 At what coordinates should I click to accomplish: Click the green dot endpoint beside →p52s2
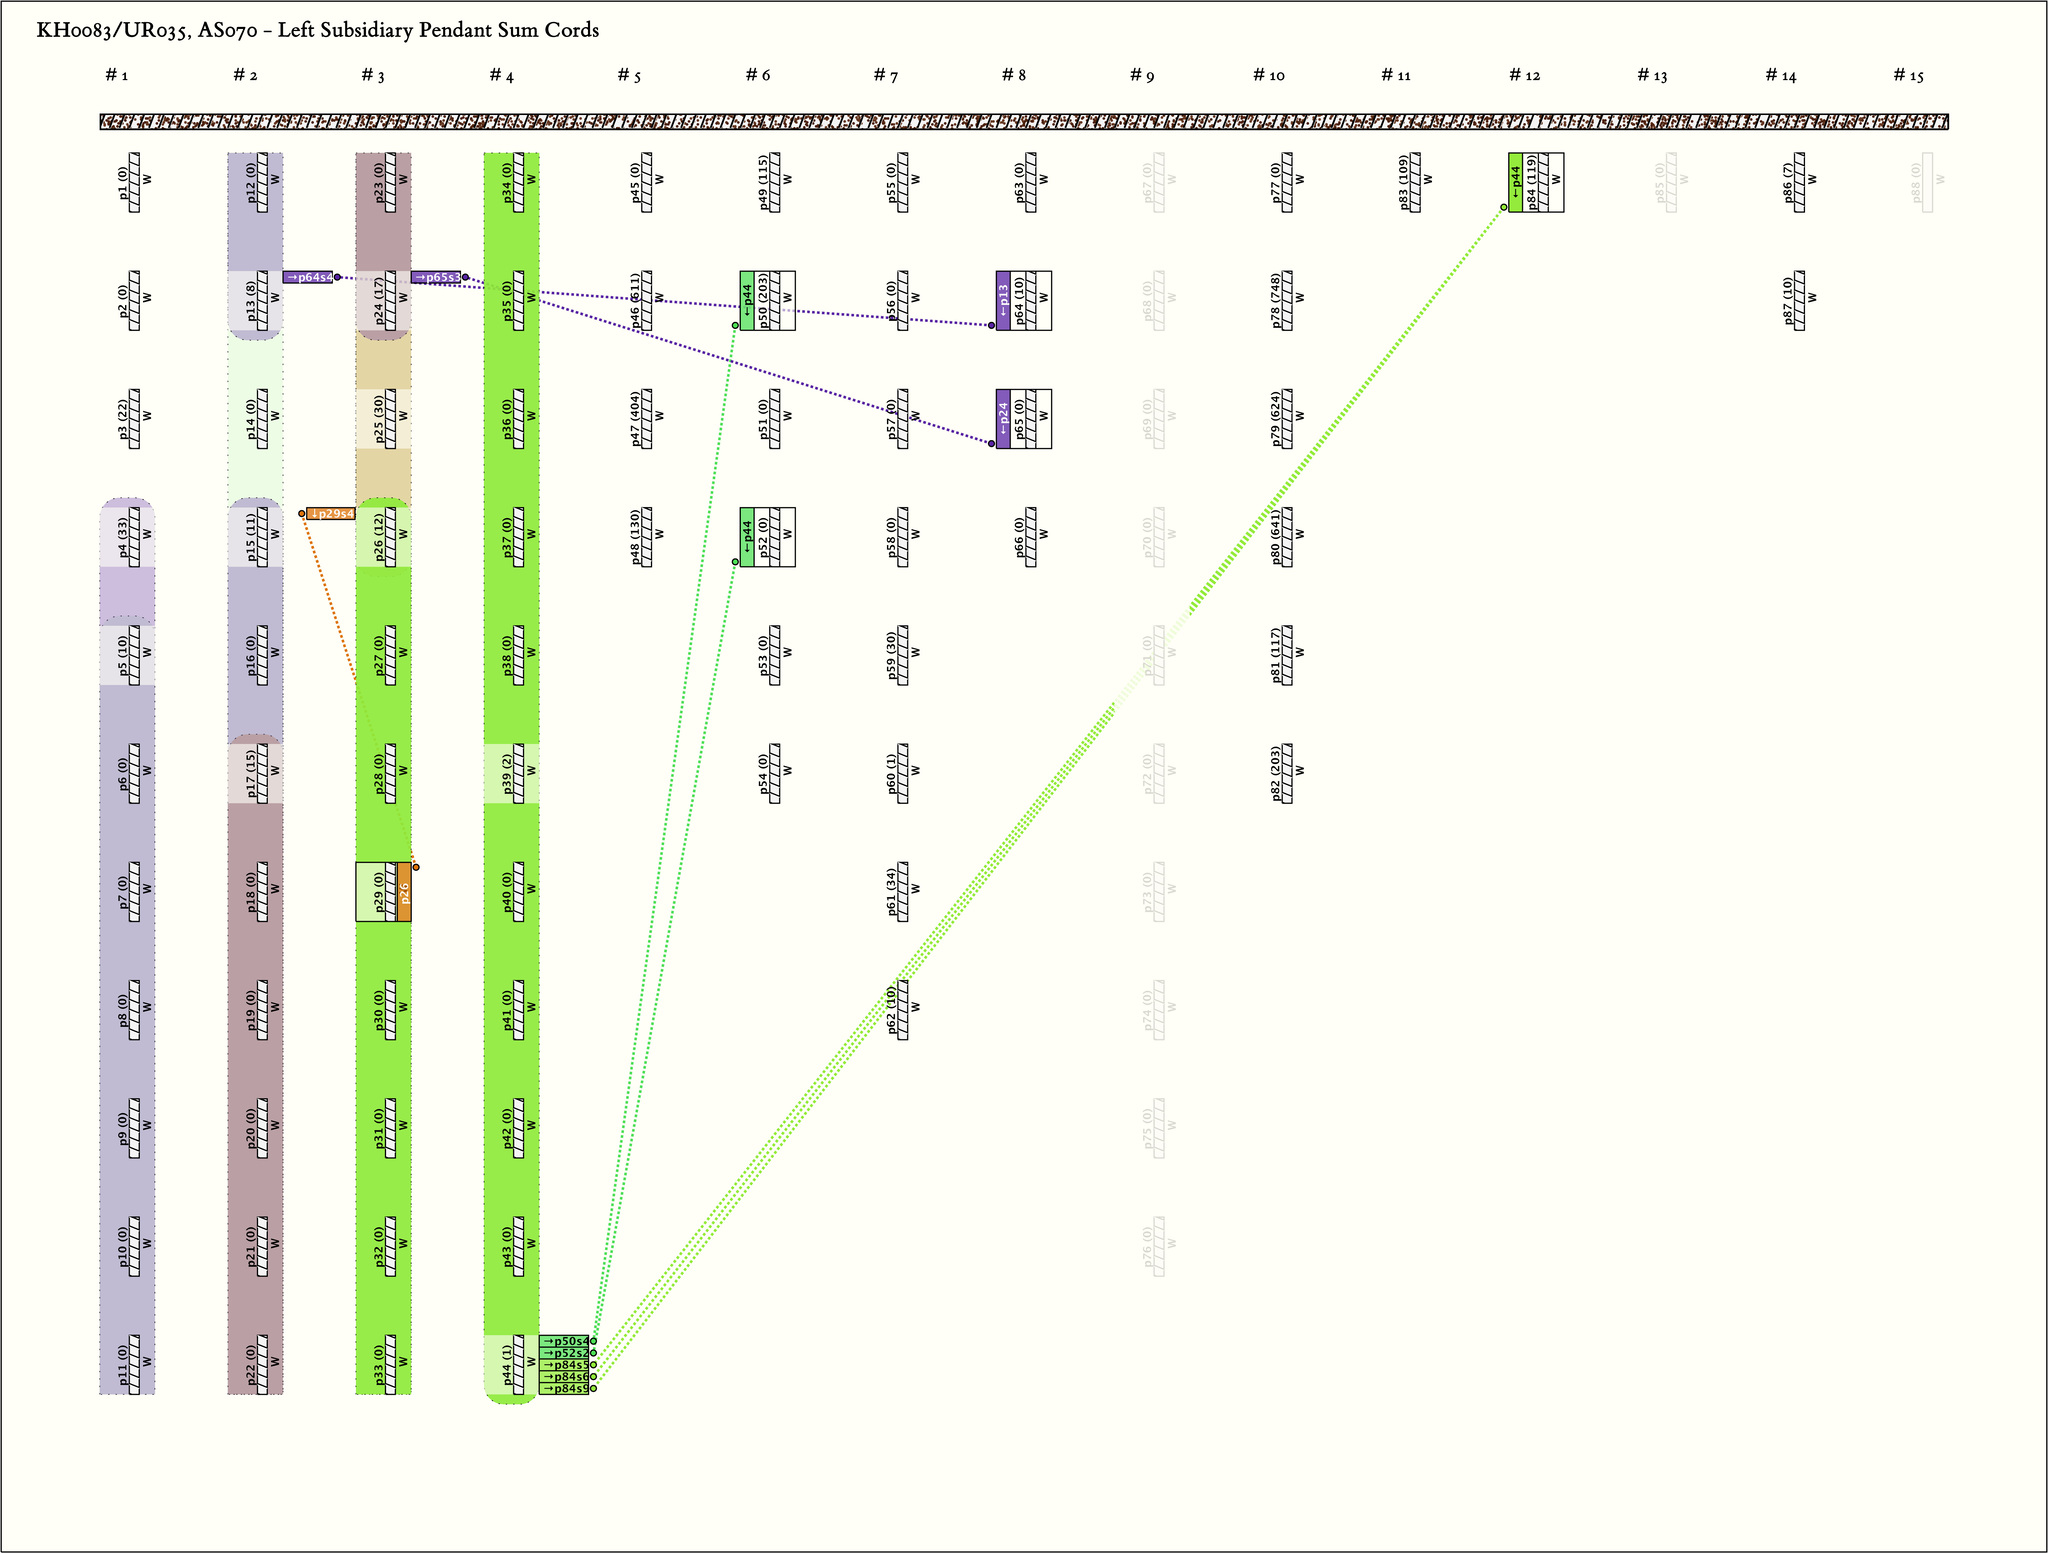(593, 1353)
